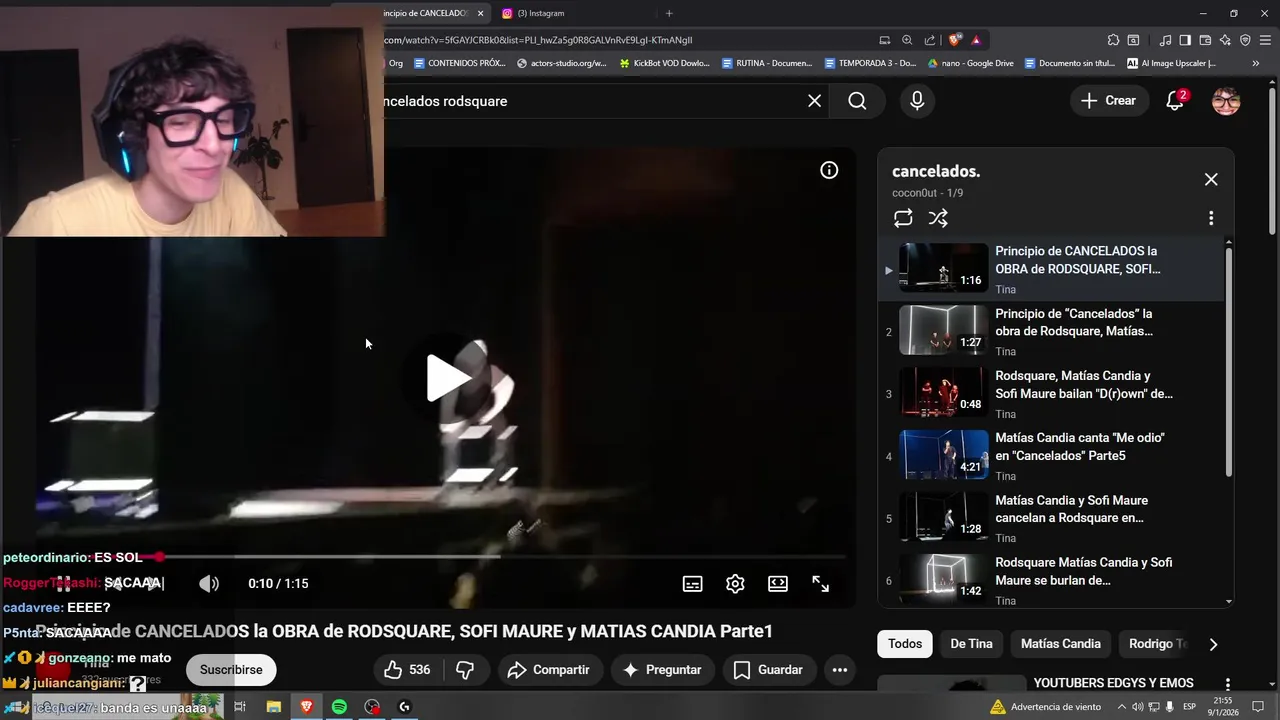Enter fullscreen on the video player

pos(820,584)
